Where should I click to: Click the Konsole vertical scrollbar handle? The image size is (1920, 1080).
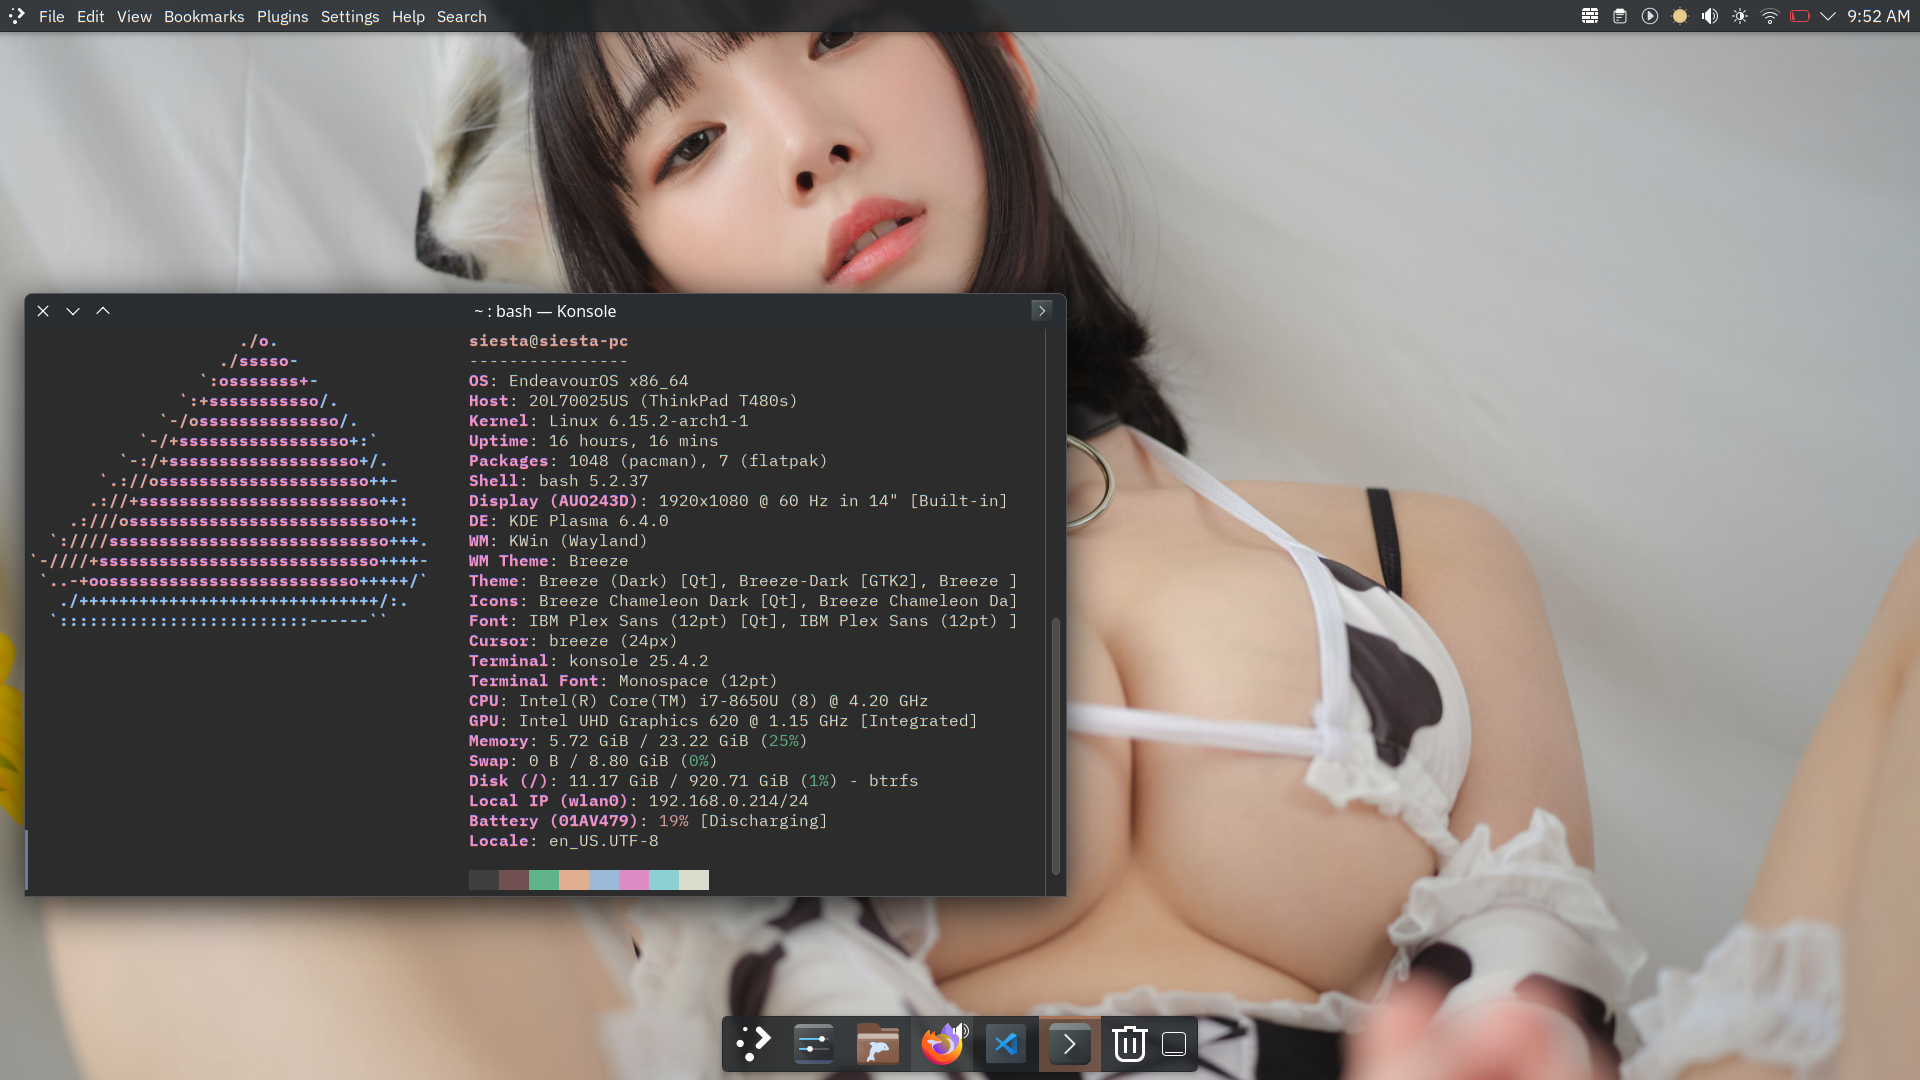pos(1055,746)
